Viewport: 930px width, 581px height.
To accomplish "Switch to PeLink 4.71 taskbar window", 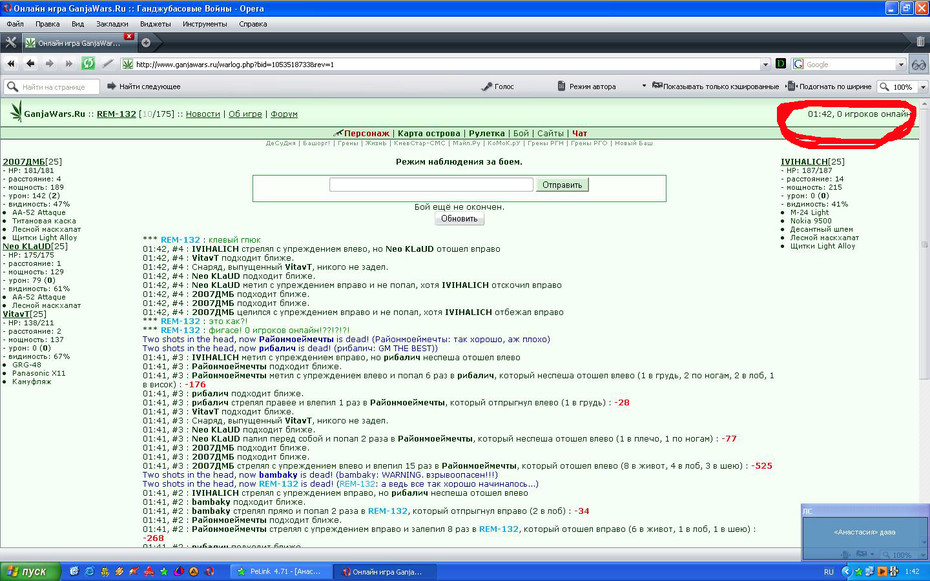I will (281, 572).
